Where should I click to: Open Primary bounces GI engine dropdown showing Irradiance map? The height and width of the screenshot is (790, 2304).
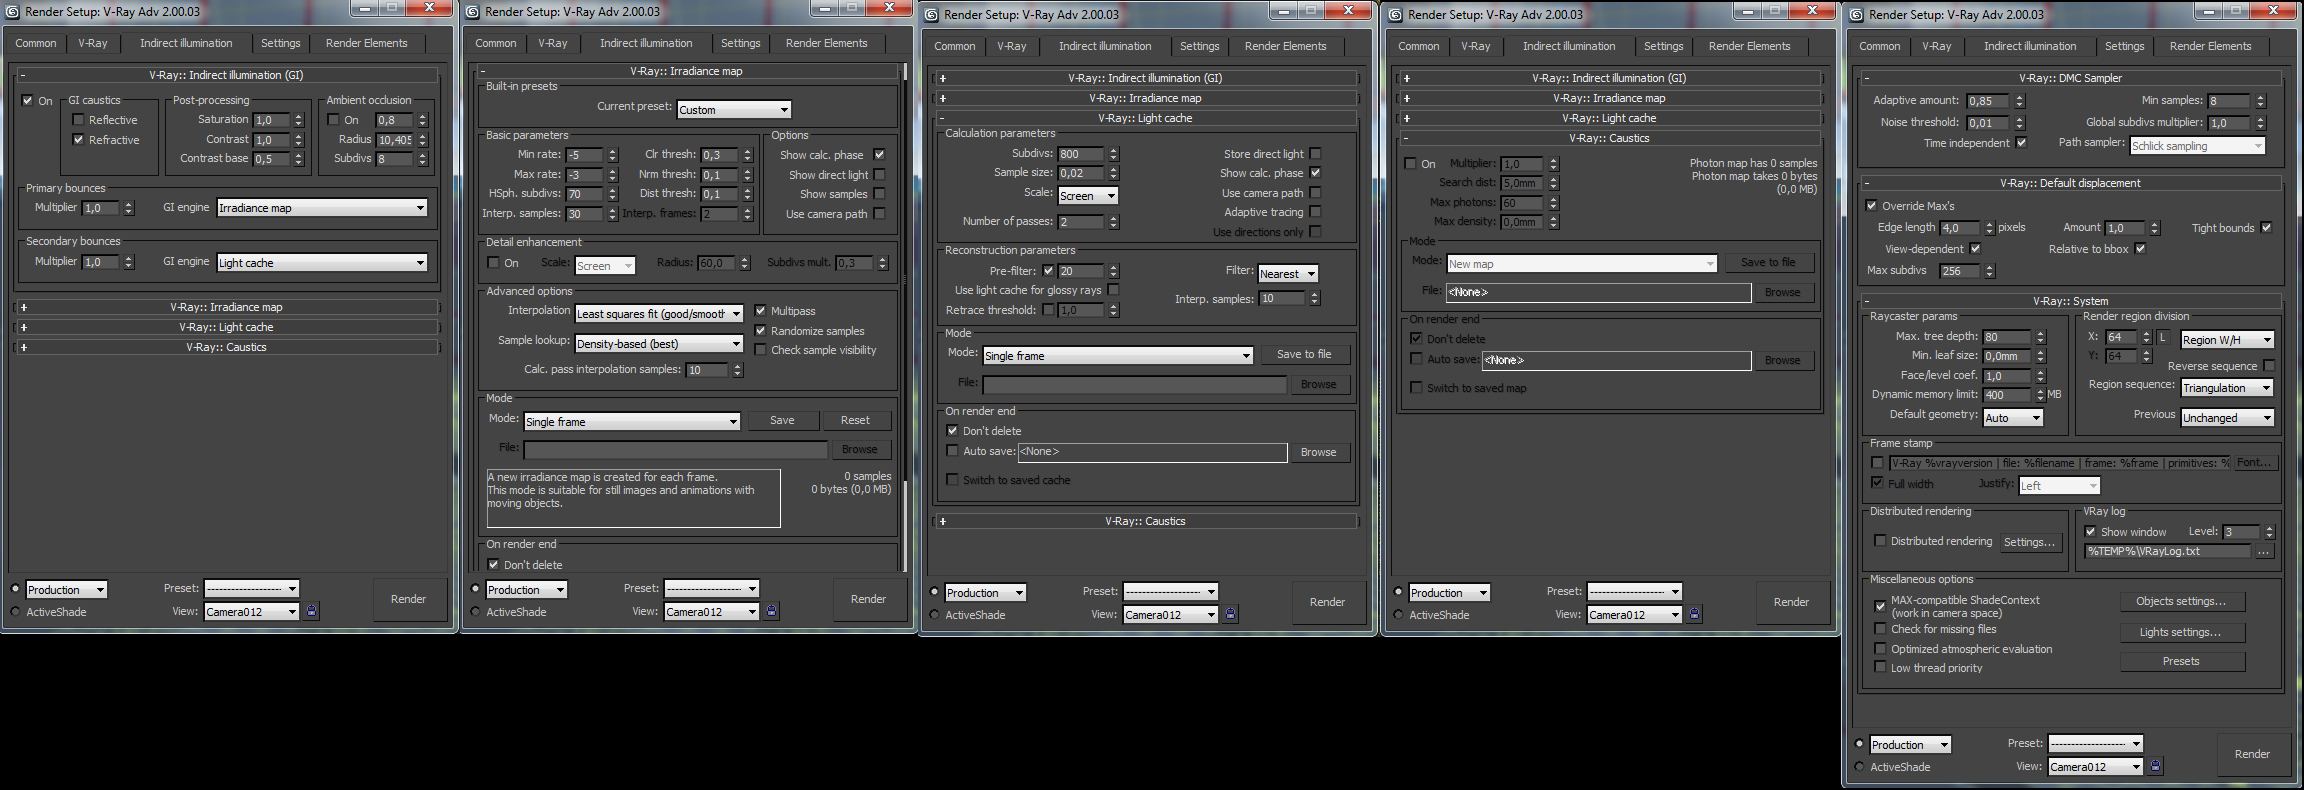[322, 208]
